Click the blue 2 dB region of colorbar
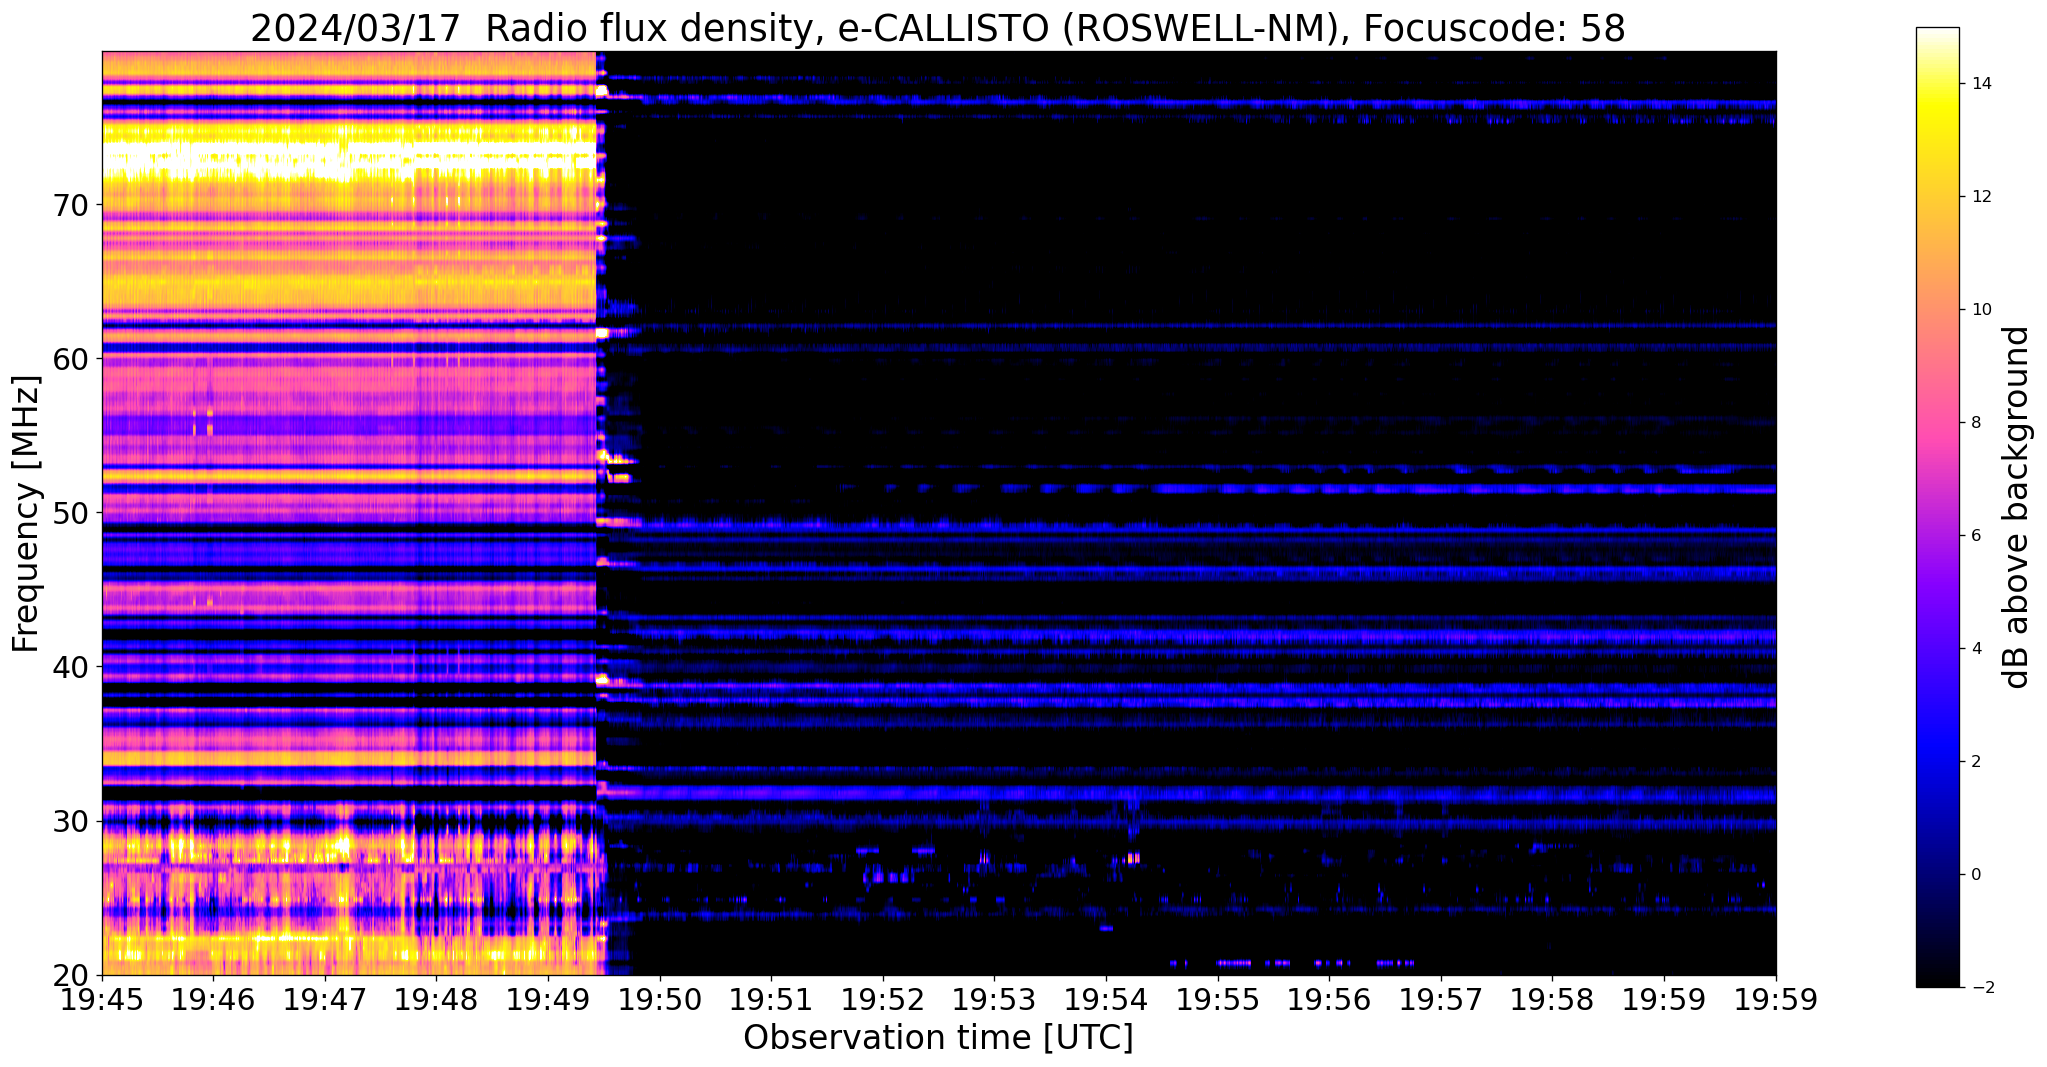This screenshot has width=2047, height=1067. pos(1937,761)
